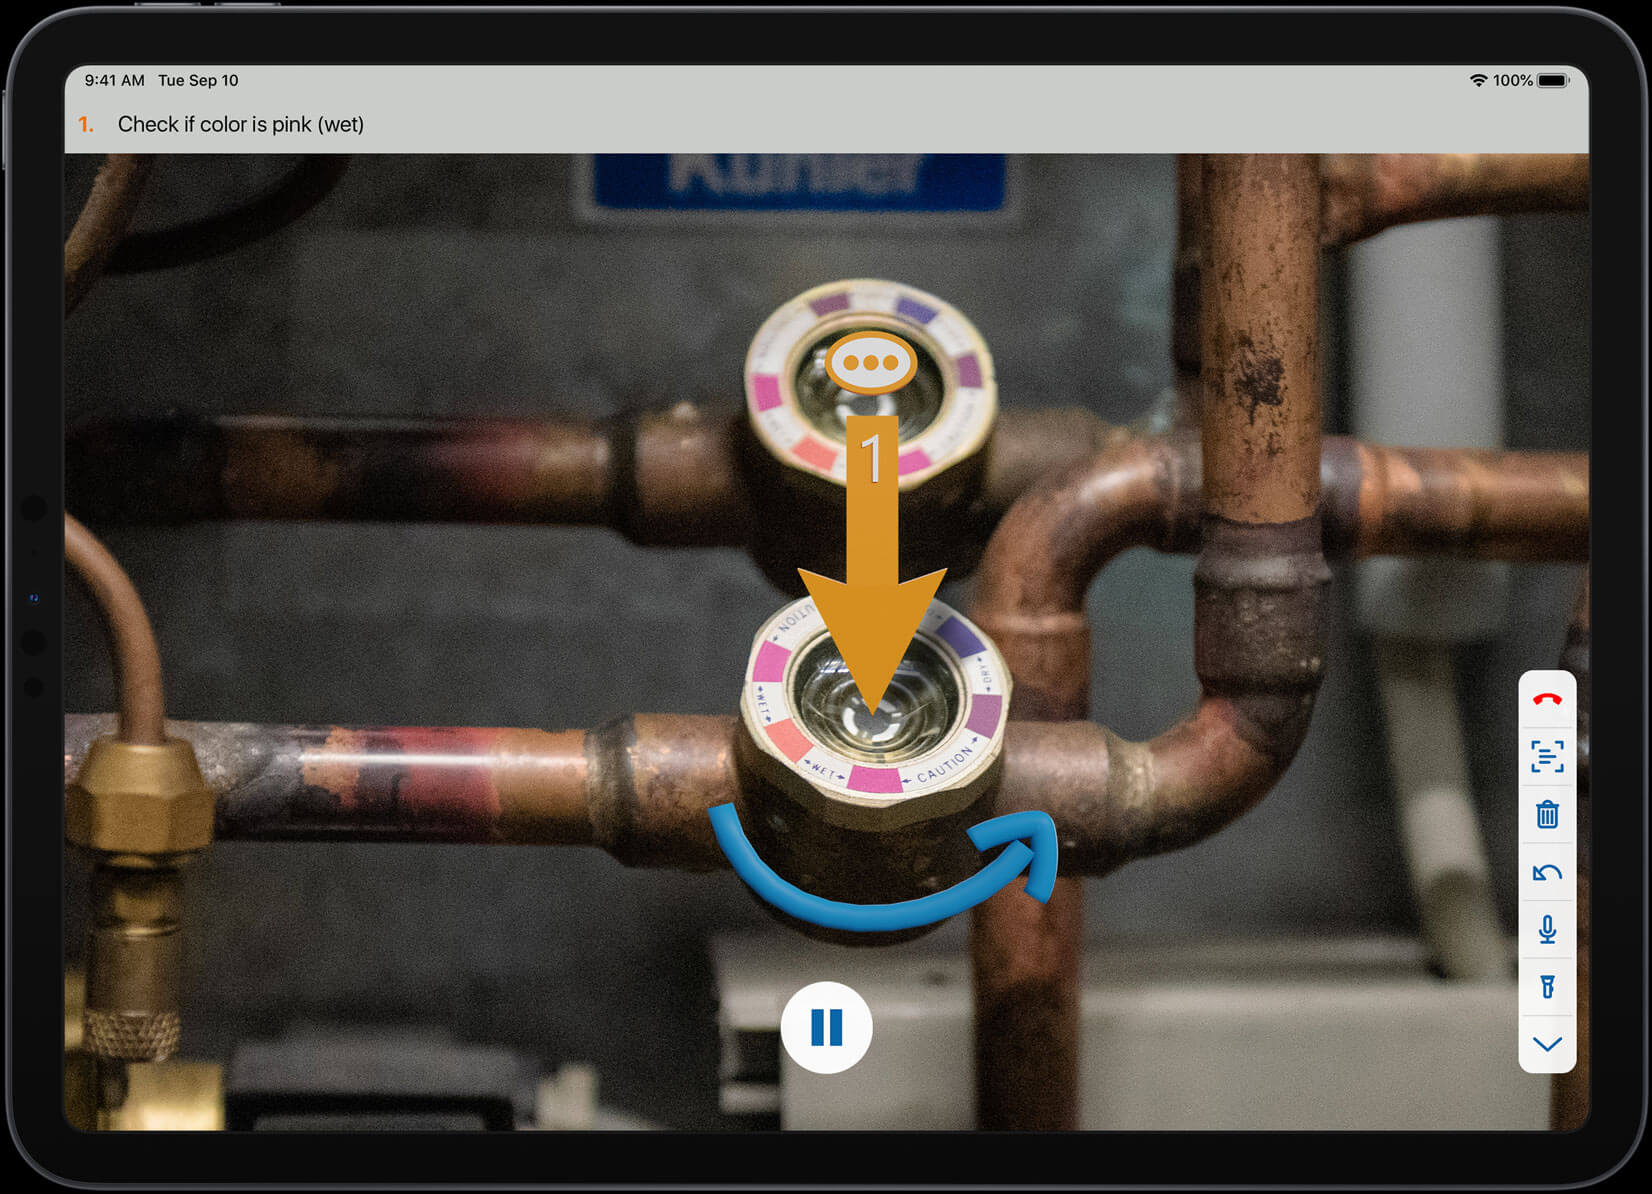Toggle the flashlight on

pos(1546,987)
